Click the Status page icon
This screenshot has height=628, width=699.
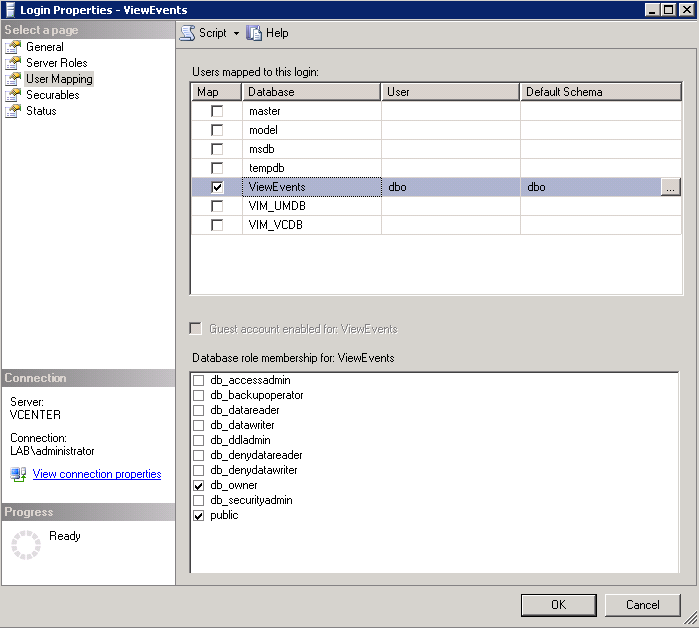(13, 111)
